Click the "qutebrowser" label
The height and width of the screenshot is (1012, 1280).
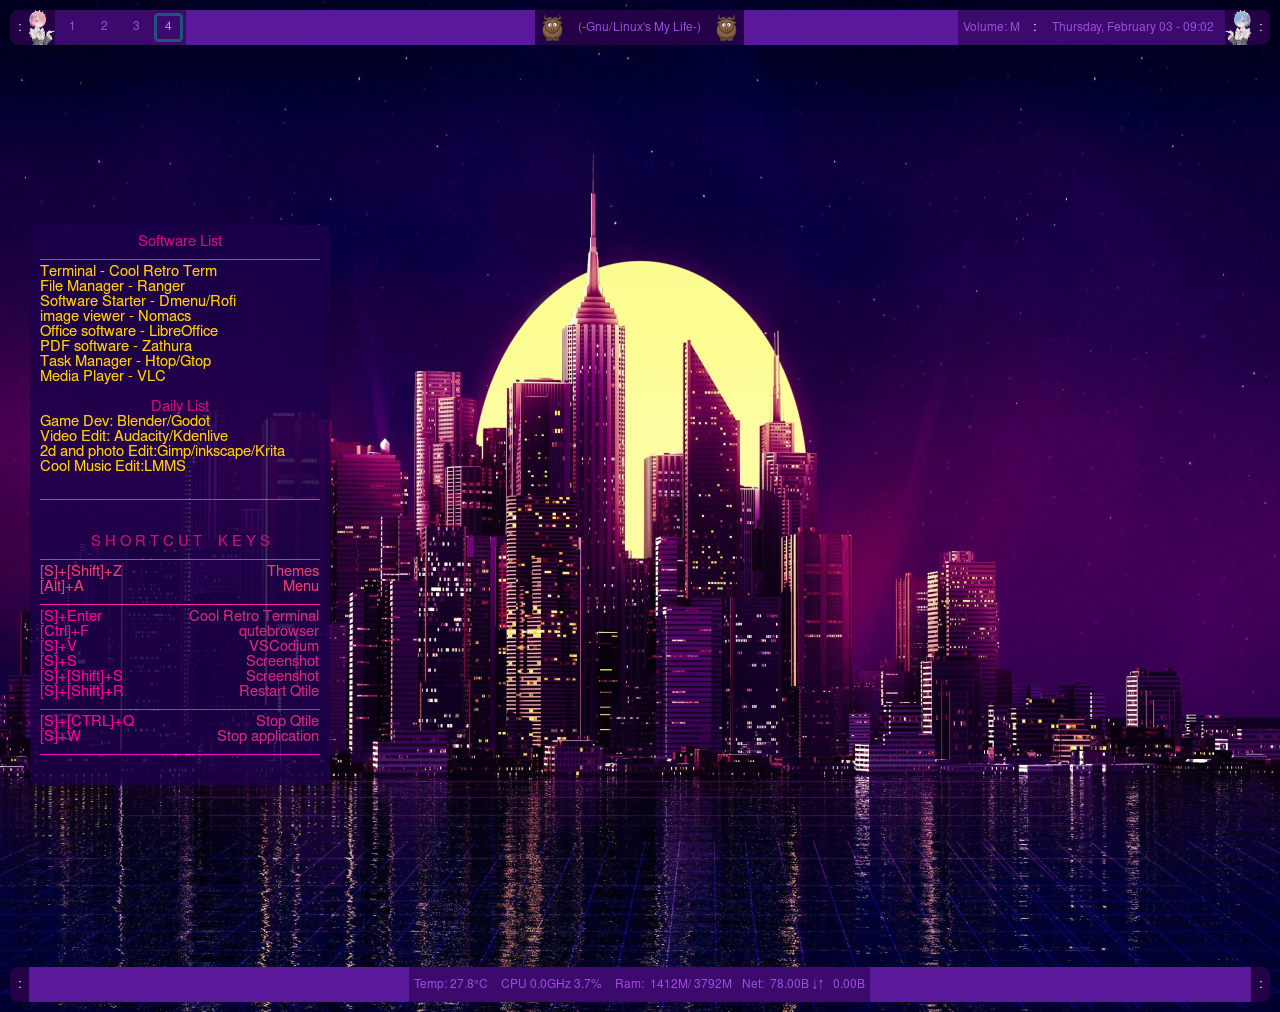coord(279,631)
